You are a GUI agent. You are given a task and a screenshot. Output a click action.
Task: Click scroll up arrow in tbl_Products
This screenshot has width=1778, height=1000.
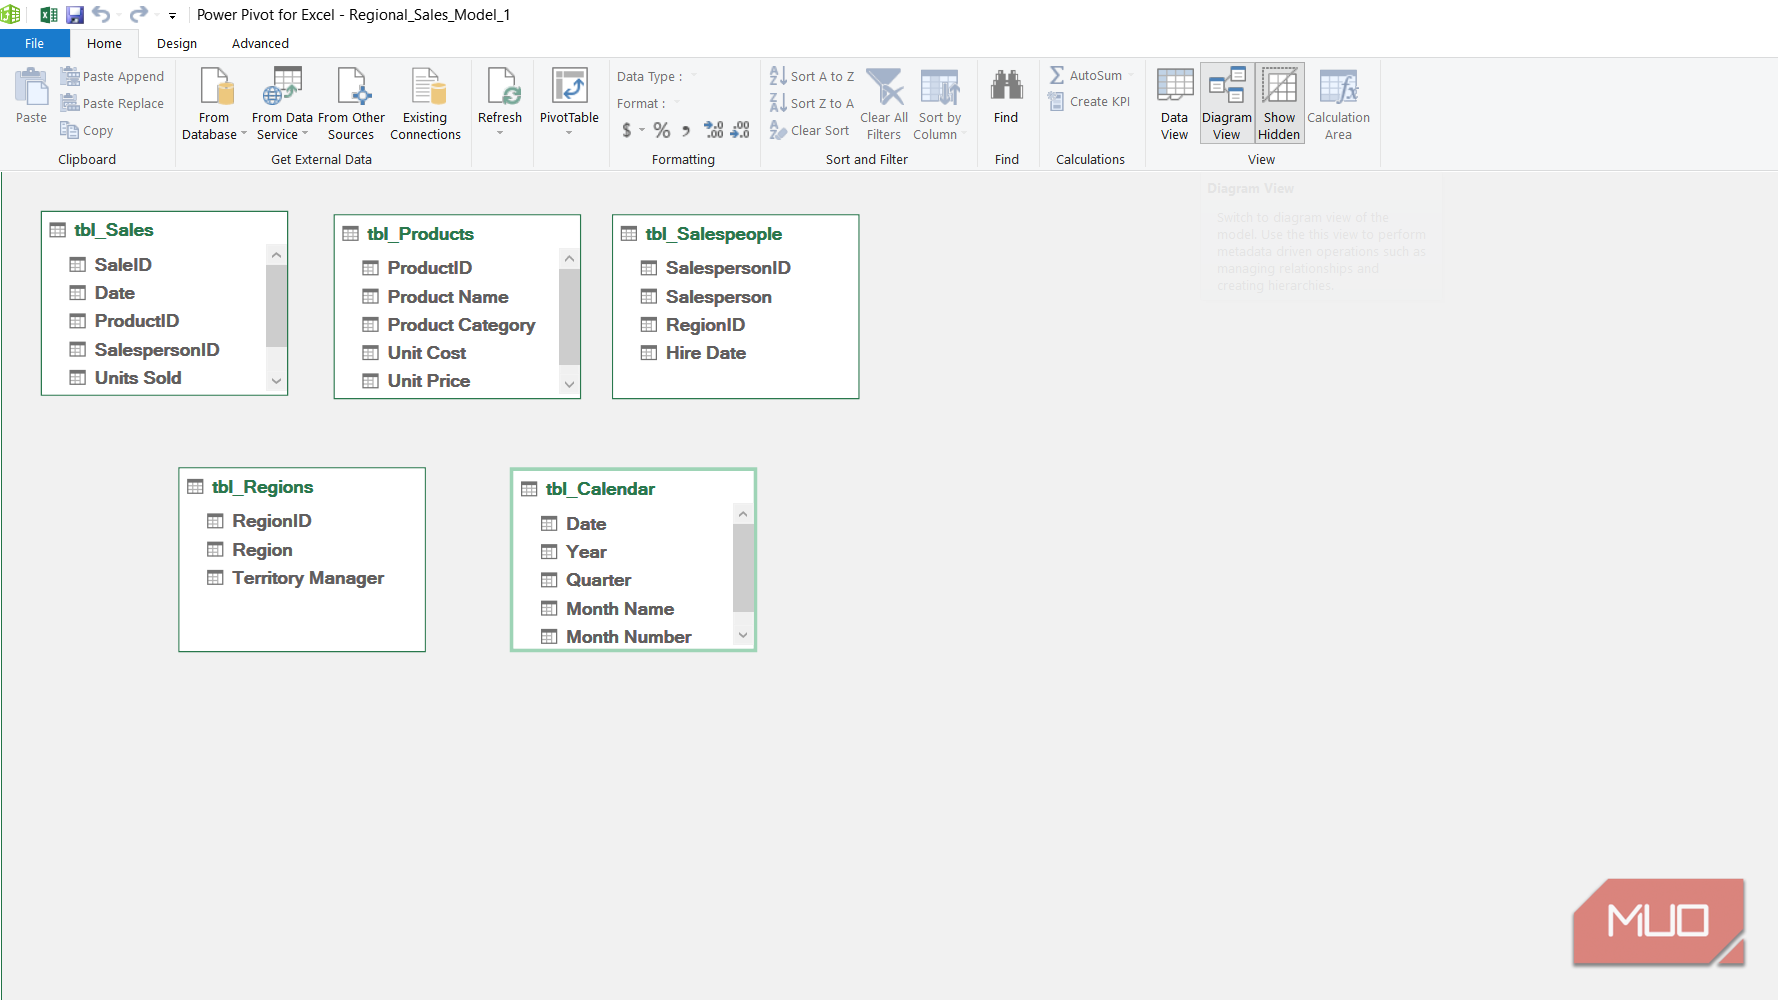[569, 258]
